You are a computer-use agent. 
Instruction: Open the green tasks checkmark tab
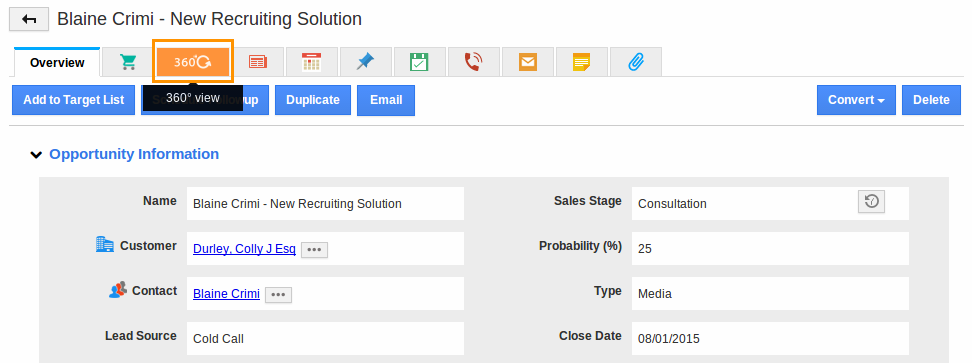pos(420,62)
